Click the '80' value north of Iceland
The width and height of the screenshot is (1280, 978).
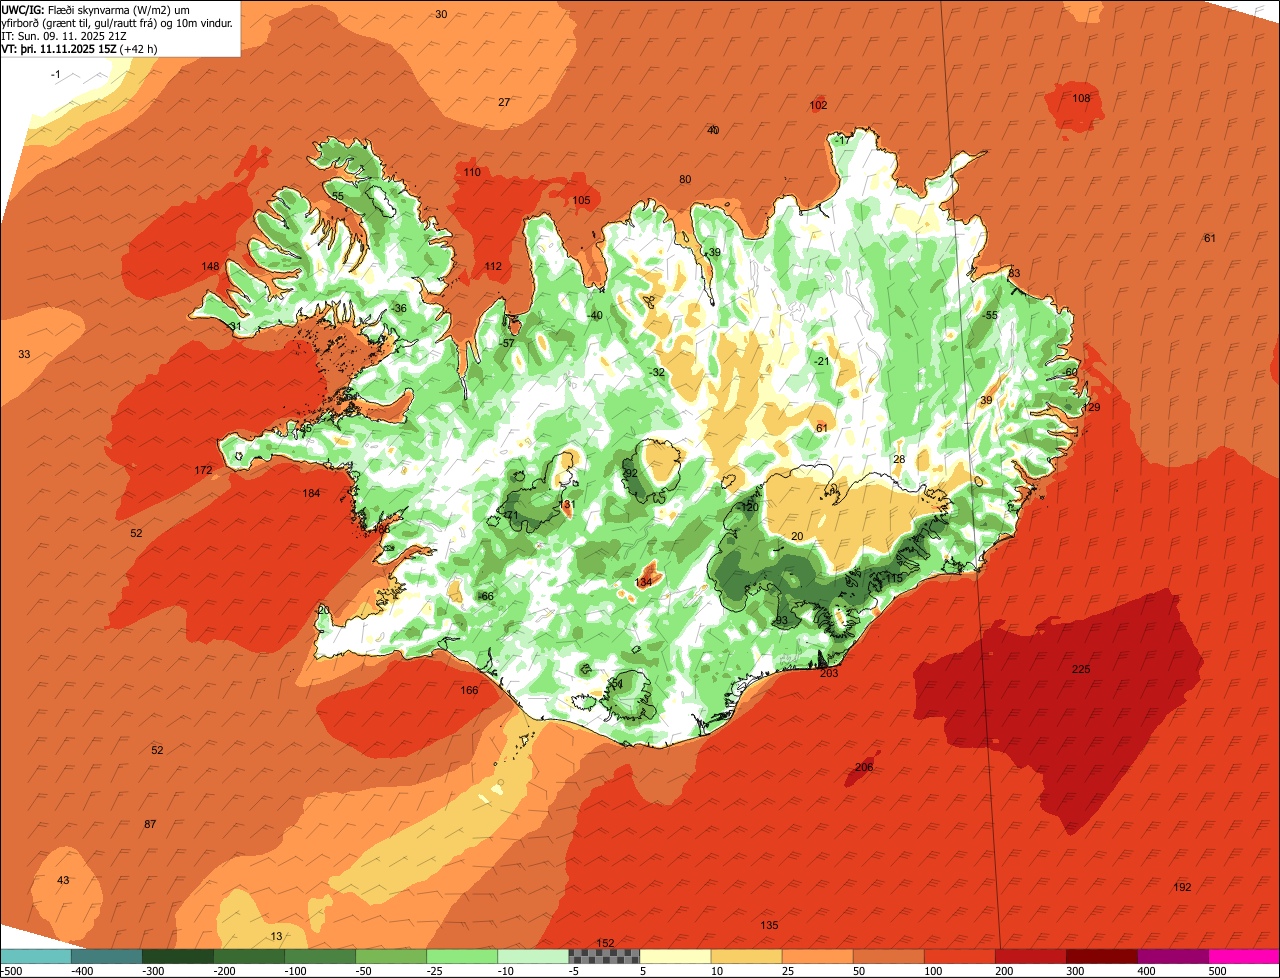(x=685, y=179)
